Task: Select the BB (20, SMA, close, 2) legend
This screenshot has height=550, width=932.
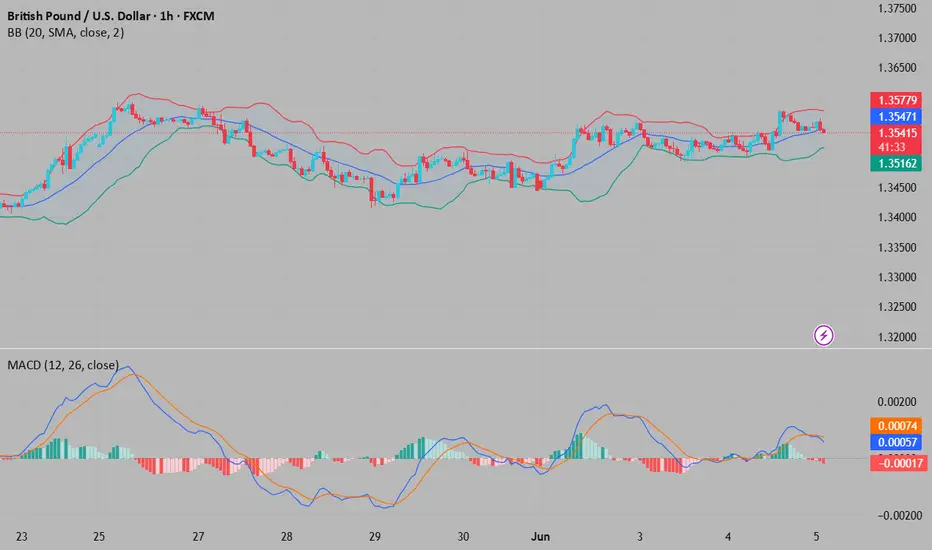Action: pyautogui.click(x=66, y=33)
